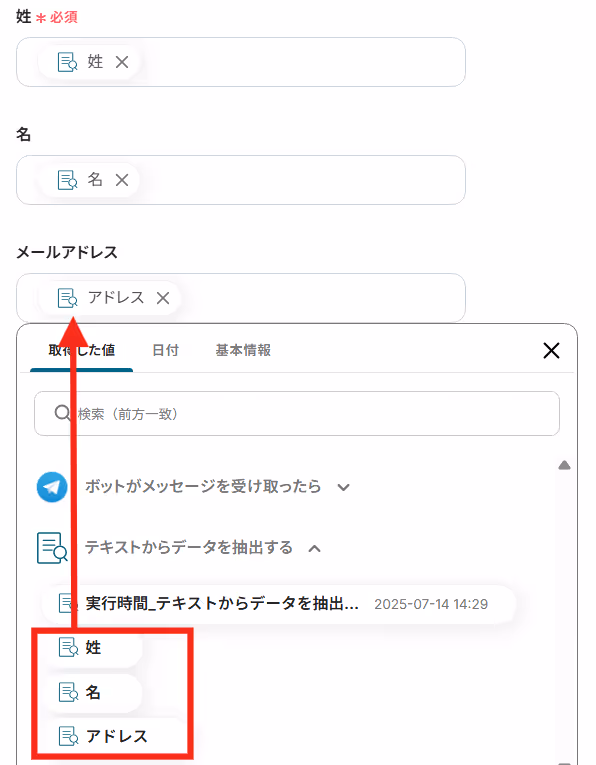Click the 姓 chip inside the 姓 input field

point(90,62)
